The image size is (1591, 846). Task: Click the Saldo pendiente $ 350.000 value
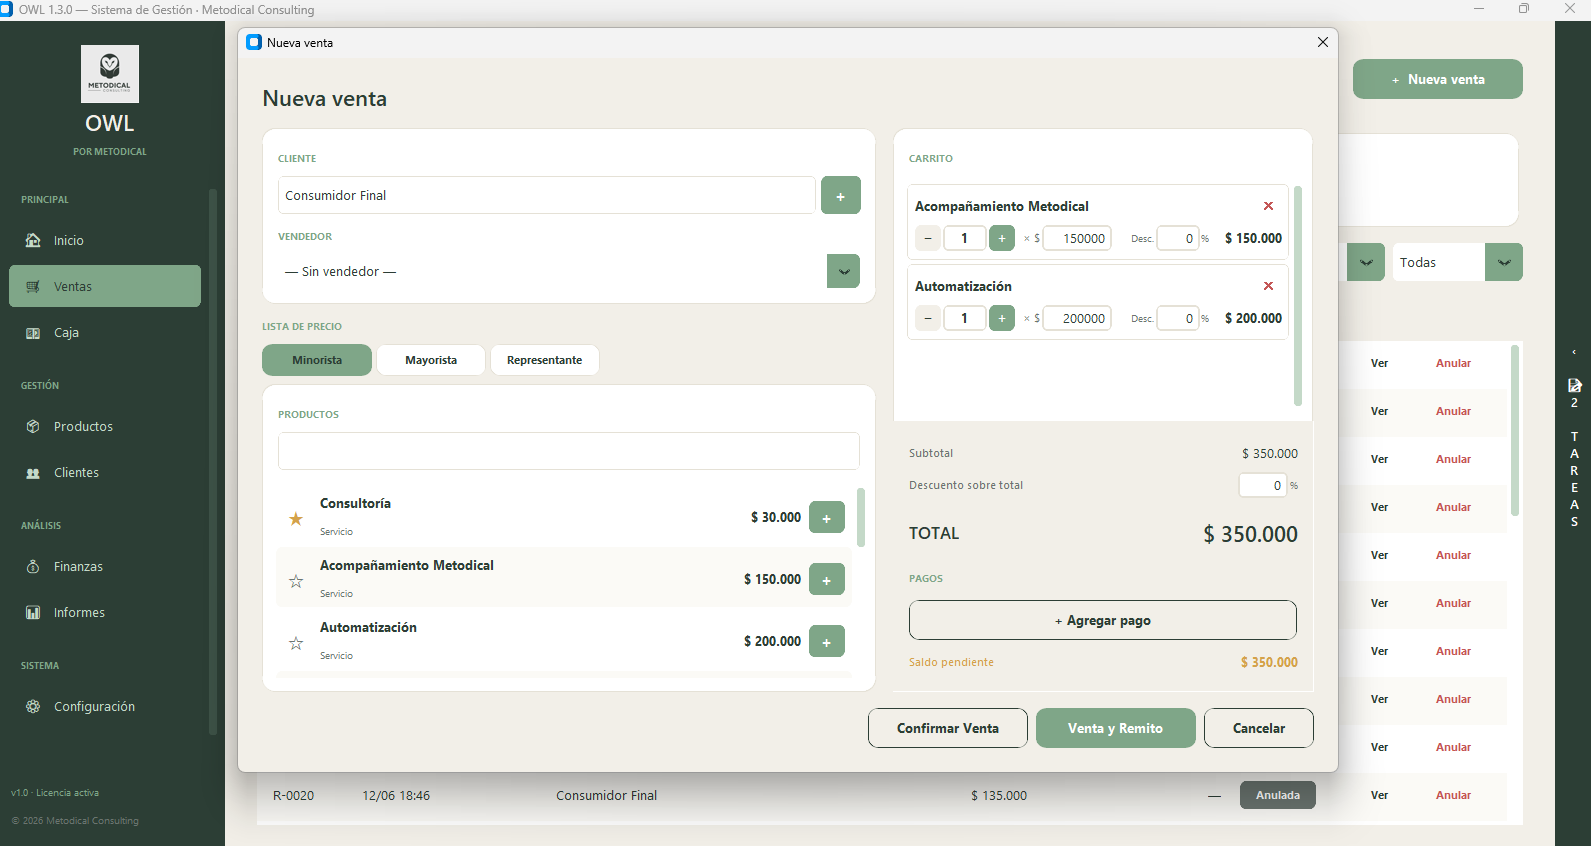1269,662
